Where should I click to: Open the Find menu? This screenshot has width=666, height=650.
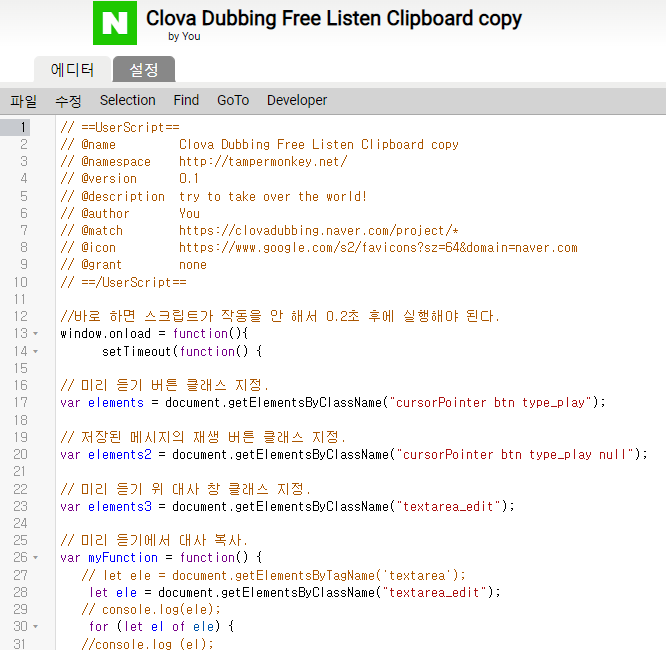(x=186, y=100)
